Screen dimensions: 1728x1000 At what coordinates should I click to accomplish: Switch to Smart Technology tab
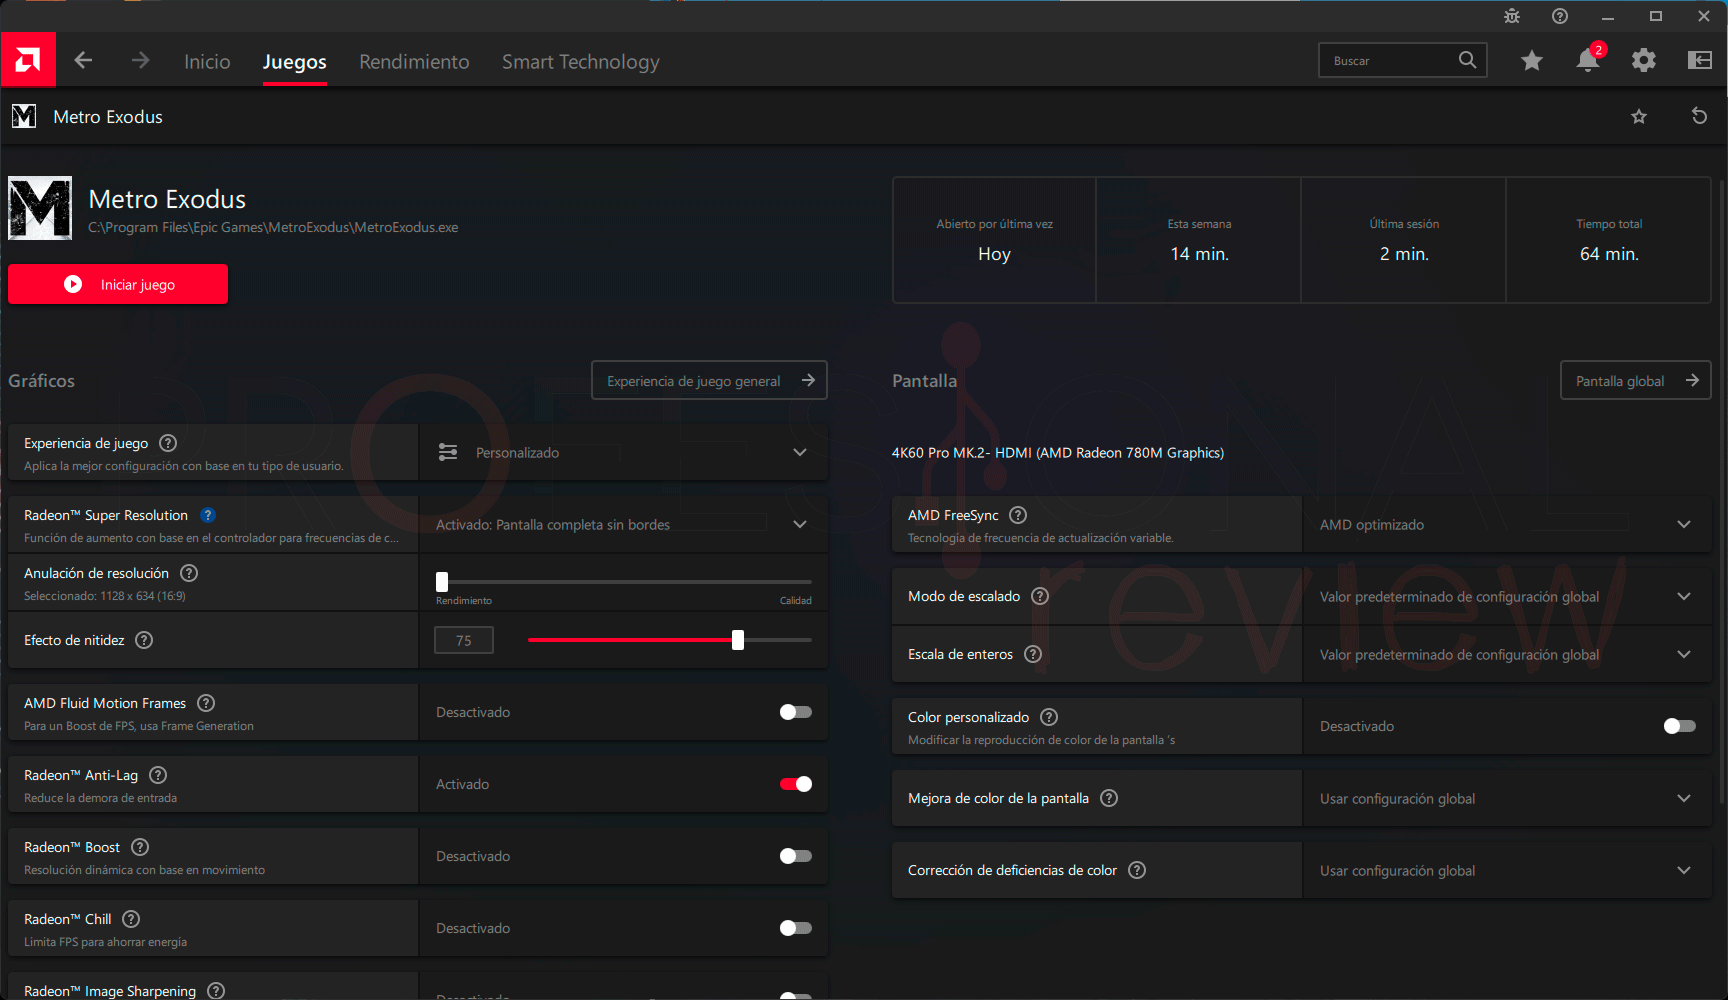[581, 62]
